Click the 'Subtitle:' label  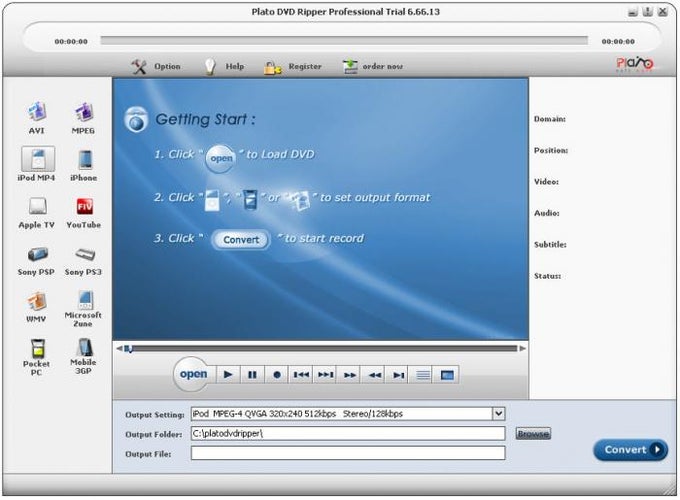pos(550,245)
